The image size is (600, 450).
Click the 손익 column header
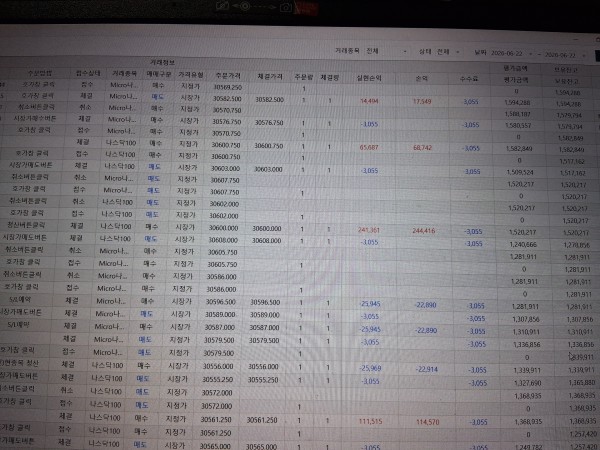(421, 78)
